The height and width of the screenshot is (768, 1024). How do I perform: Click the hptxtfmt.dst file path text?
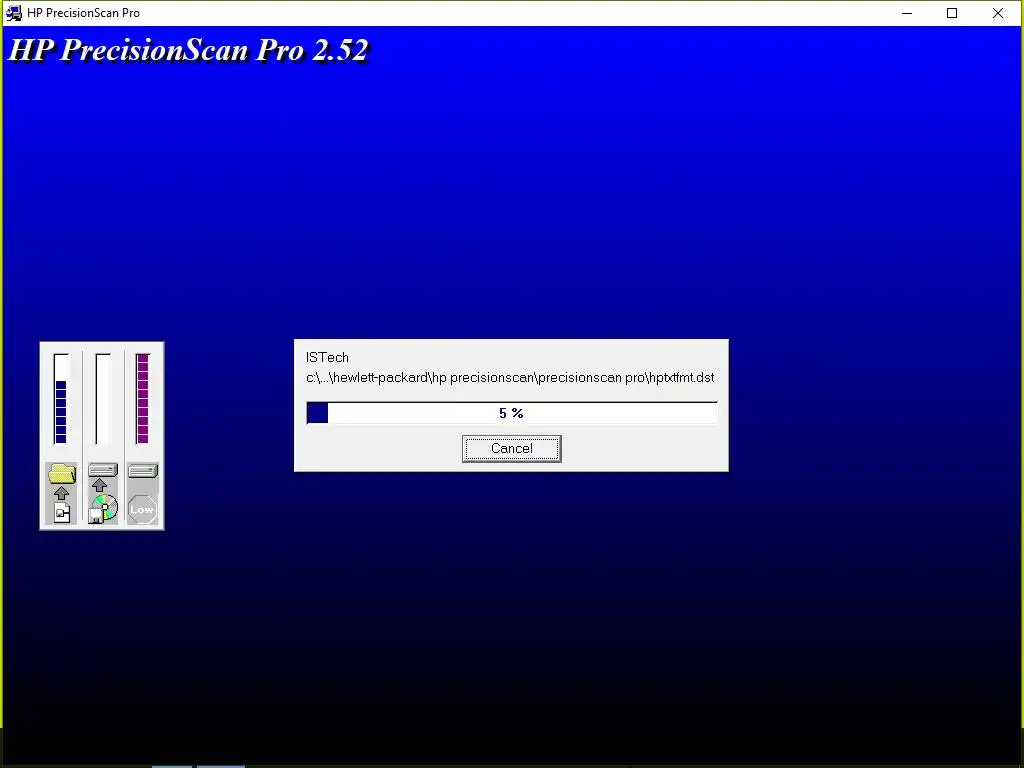tap(510, 377)
